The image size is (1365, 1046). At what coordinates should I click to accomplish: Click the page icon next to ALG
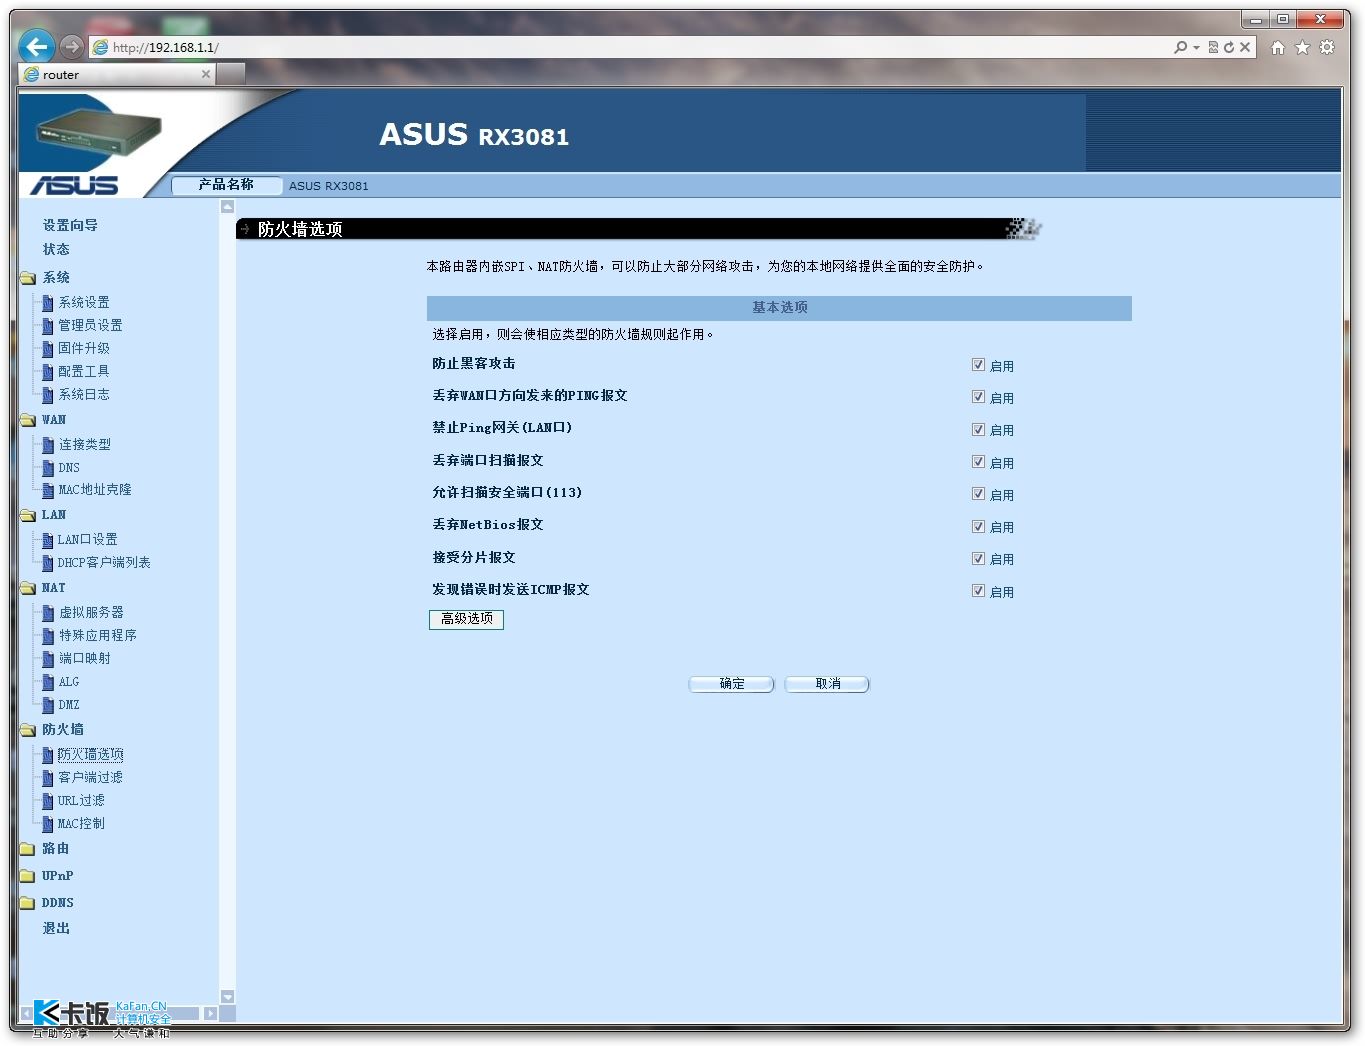pos(47,681)
